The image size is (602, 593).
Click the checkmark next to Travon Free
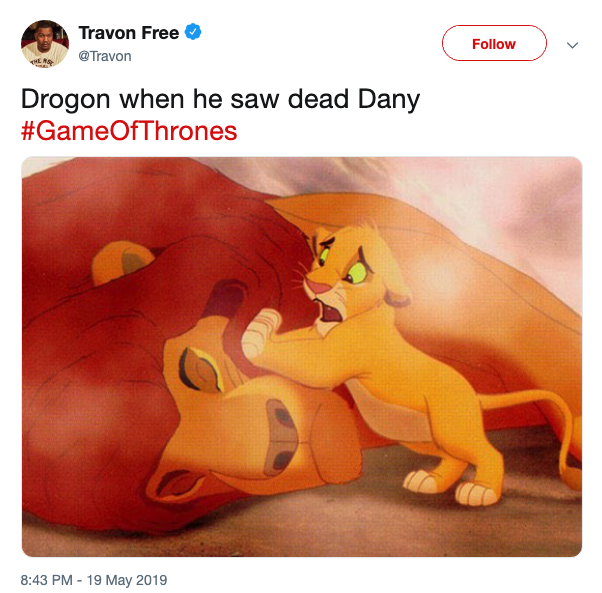point(193,32)
